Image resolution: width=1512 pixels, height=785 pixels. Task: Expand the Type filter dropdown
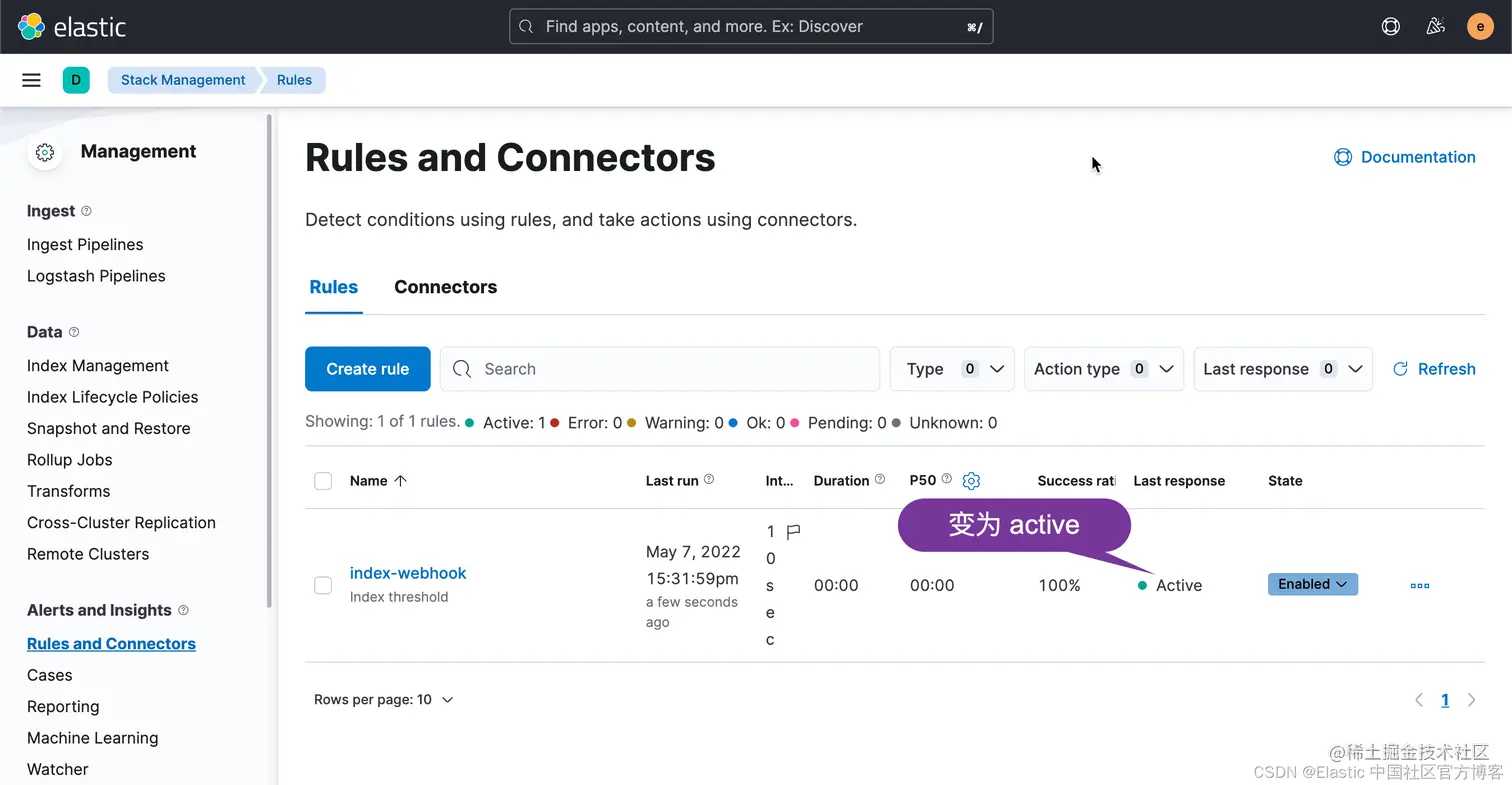952,369
